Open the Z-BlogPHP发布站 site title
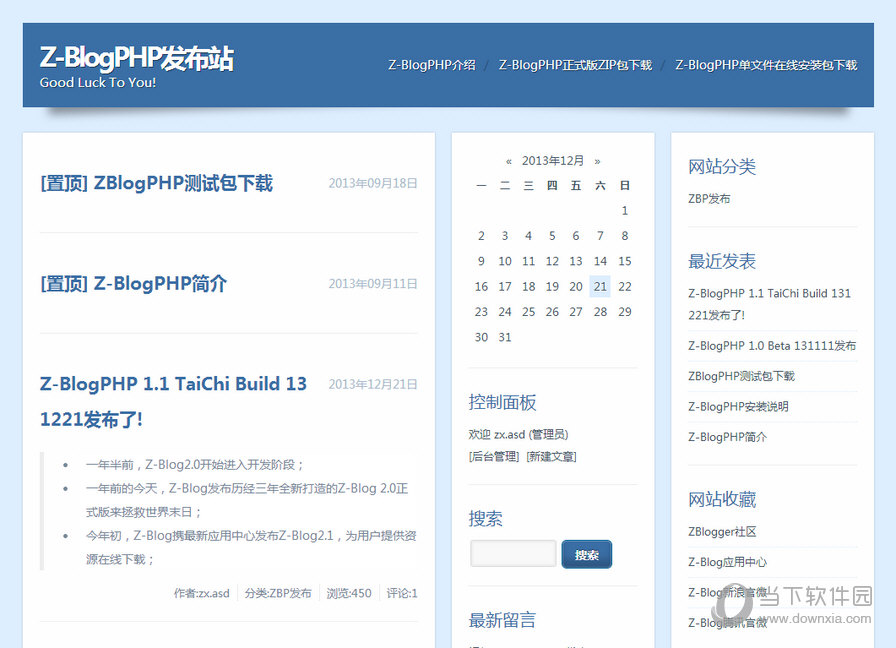 pyautogui.click(x=137, y=58)
